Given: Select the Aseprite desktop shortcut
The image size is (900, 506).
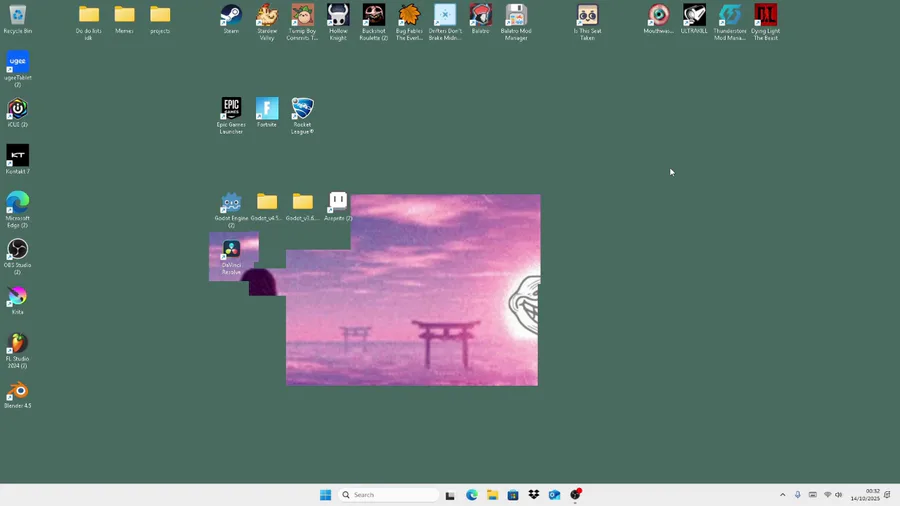Looking at the screenshot, I should coord(338,207).
